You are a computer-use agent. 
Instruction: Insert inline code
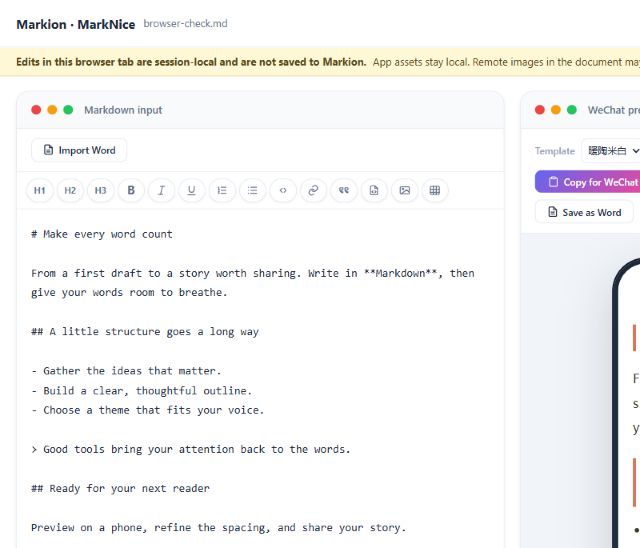283,190
